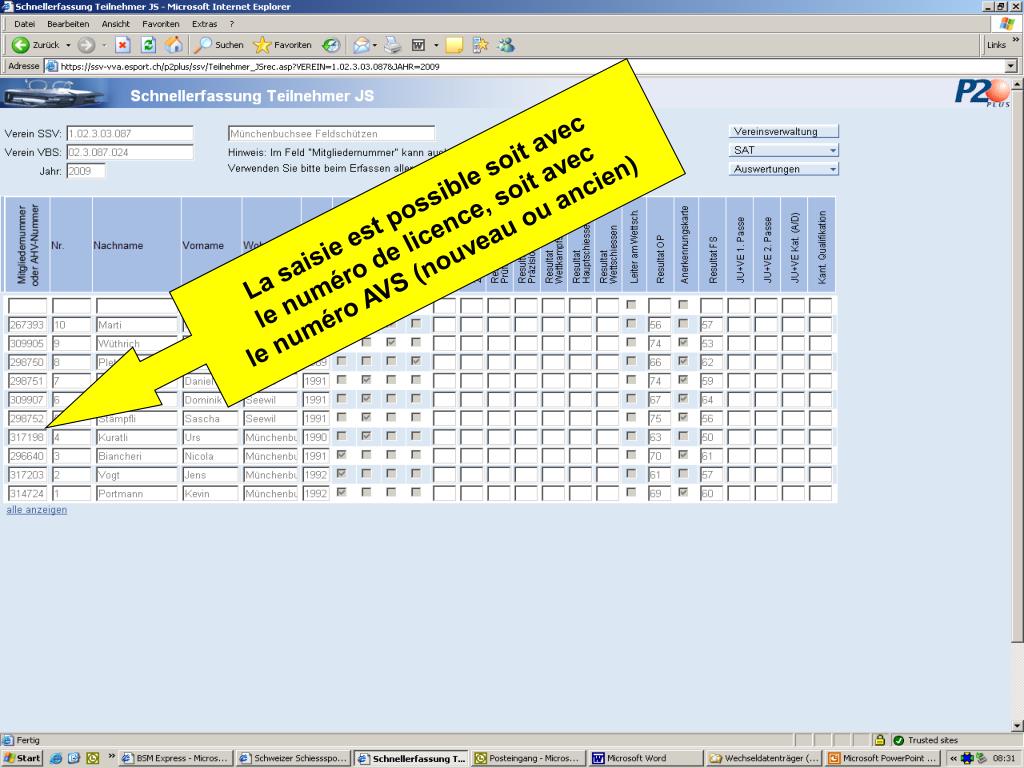Click the Verein SSV number field

click(130, 133)
